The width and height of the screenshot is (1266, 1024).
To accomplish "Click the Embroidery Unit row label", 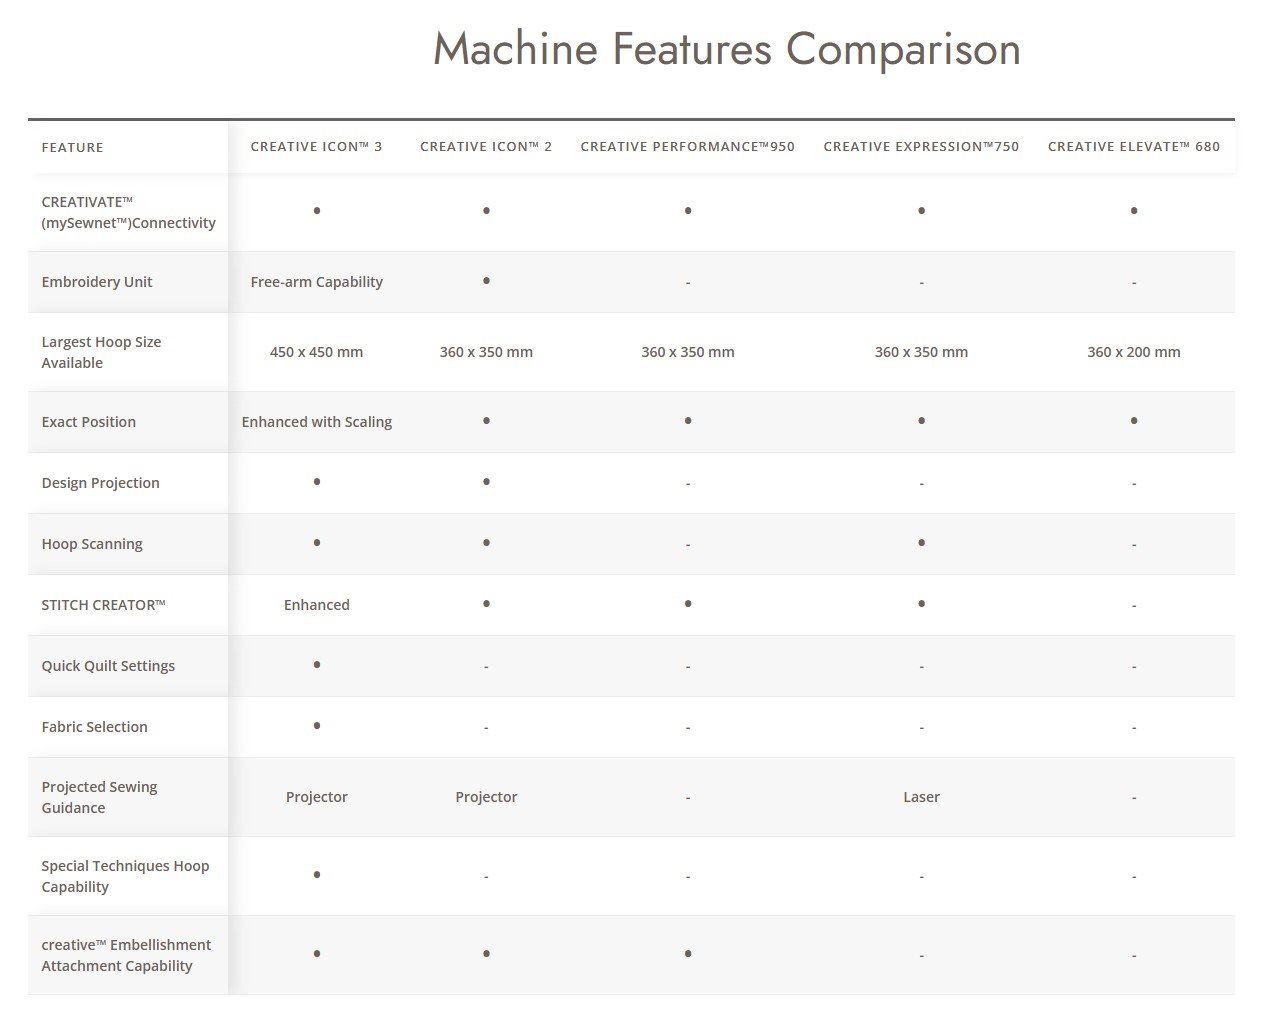I will tap(97, 282).
